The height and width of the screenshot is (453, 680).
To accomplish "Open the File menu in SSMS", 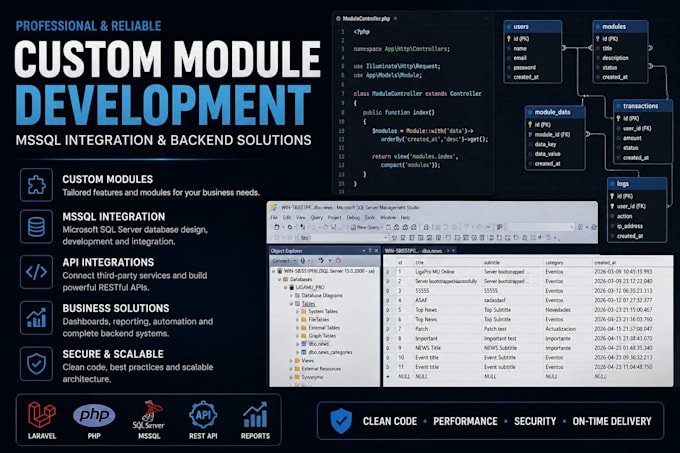I will pyautogui.click(x=274, y=218).
